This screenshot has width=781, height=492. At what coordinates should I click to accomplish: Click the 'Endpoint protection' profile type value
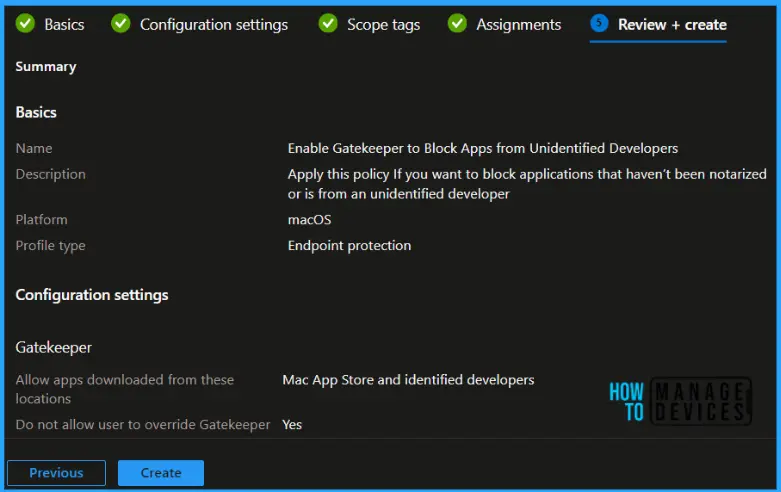(x=349, y=246)
